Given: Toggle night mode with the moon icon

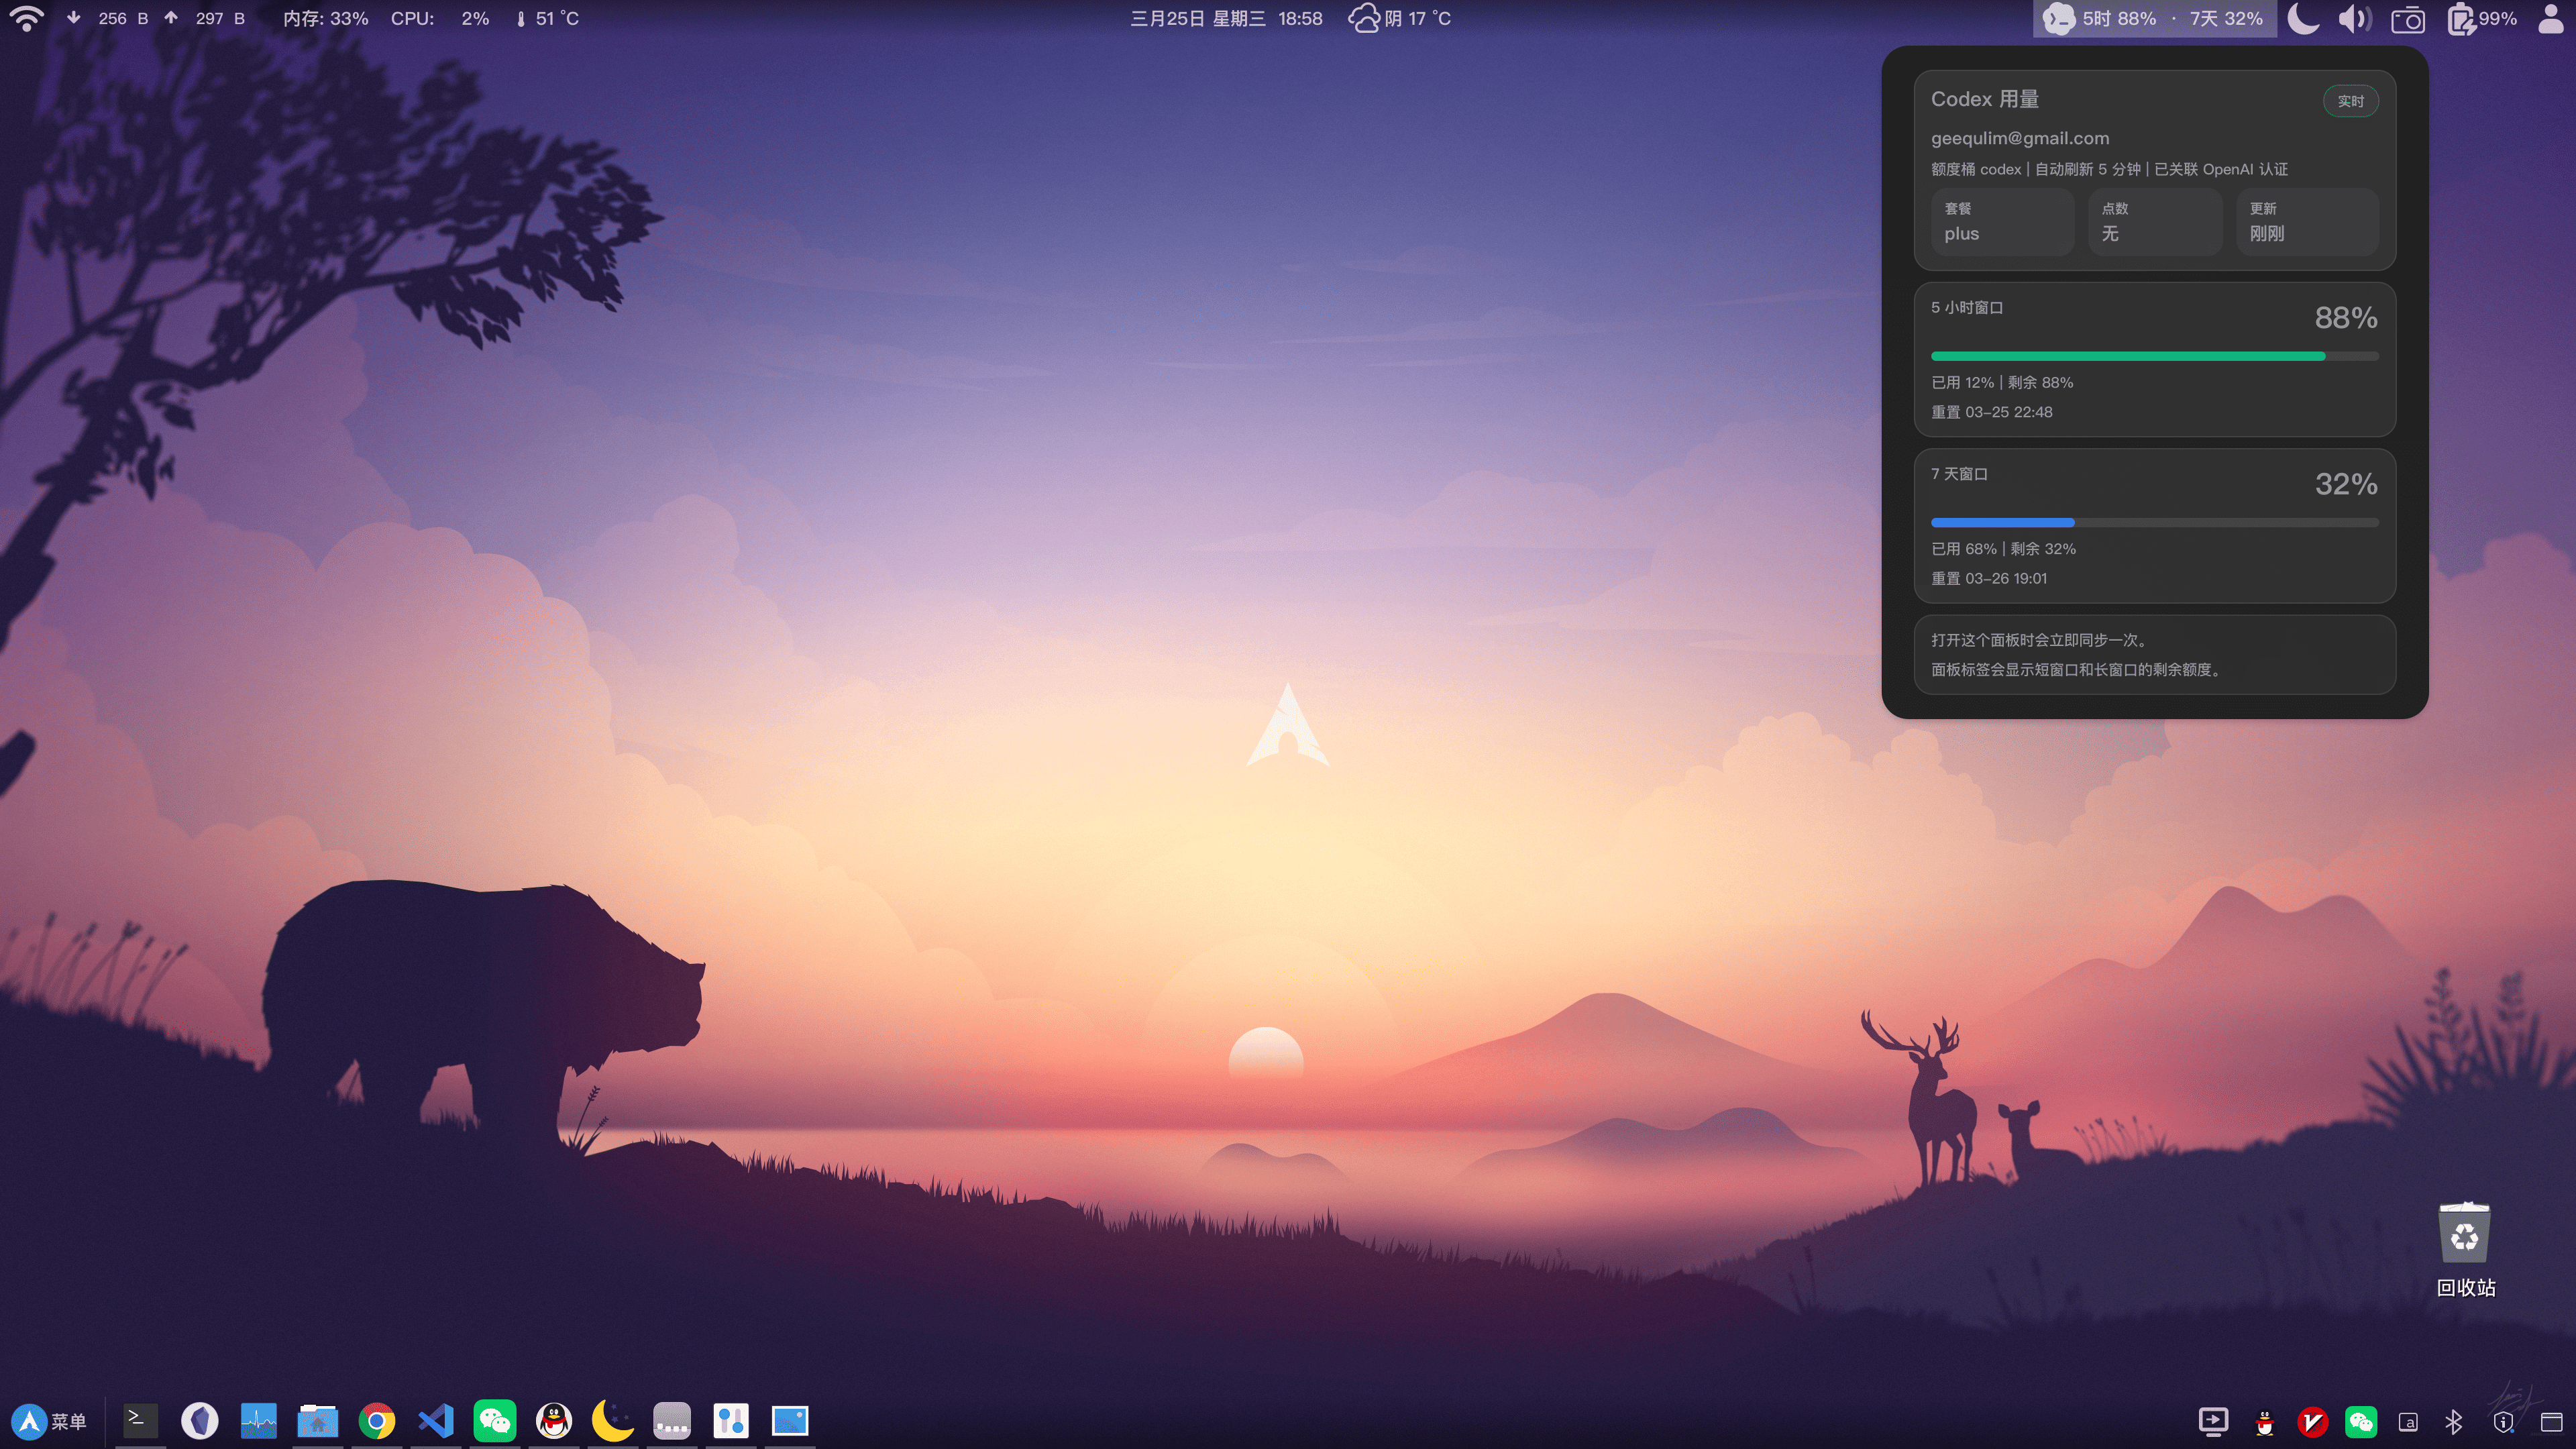Looking at the screenshot, I should (x=2303, y=19).
